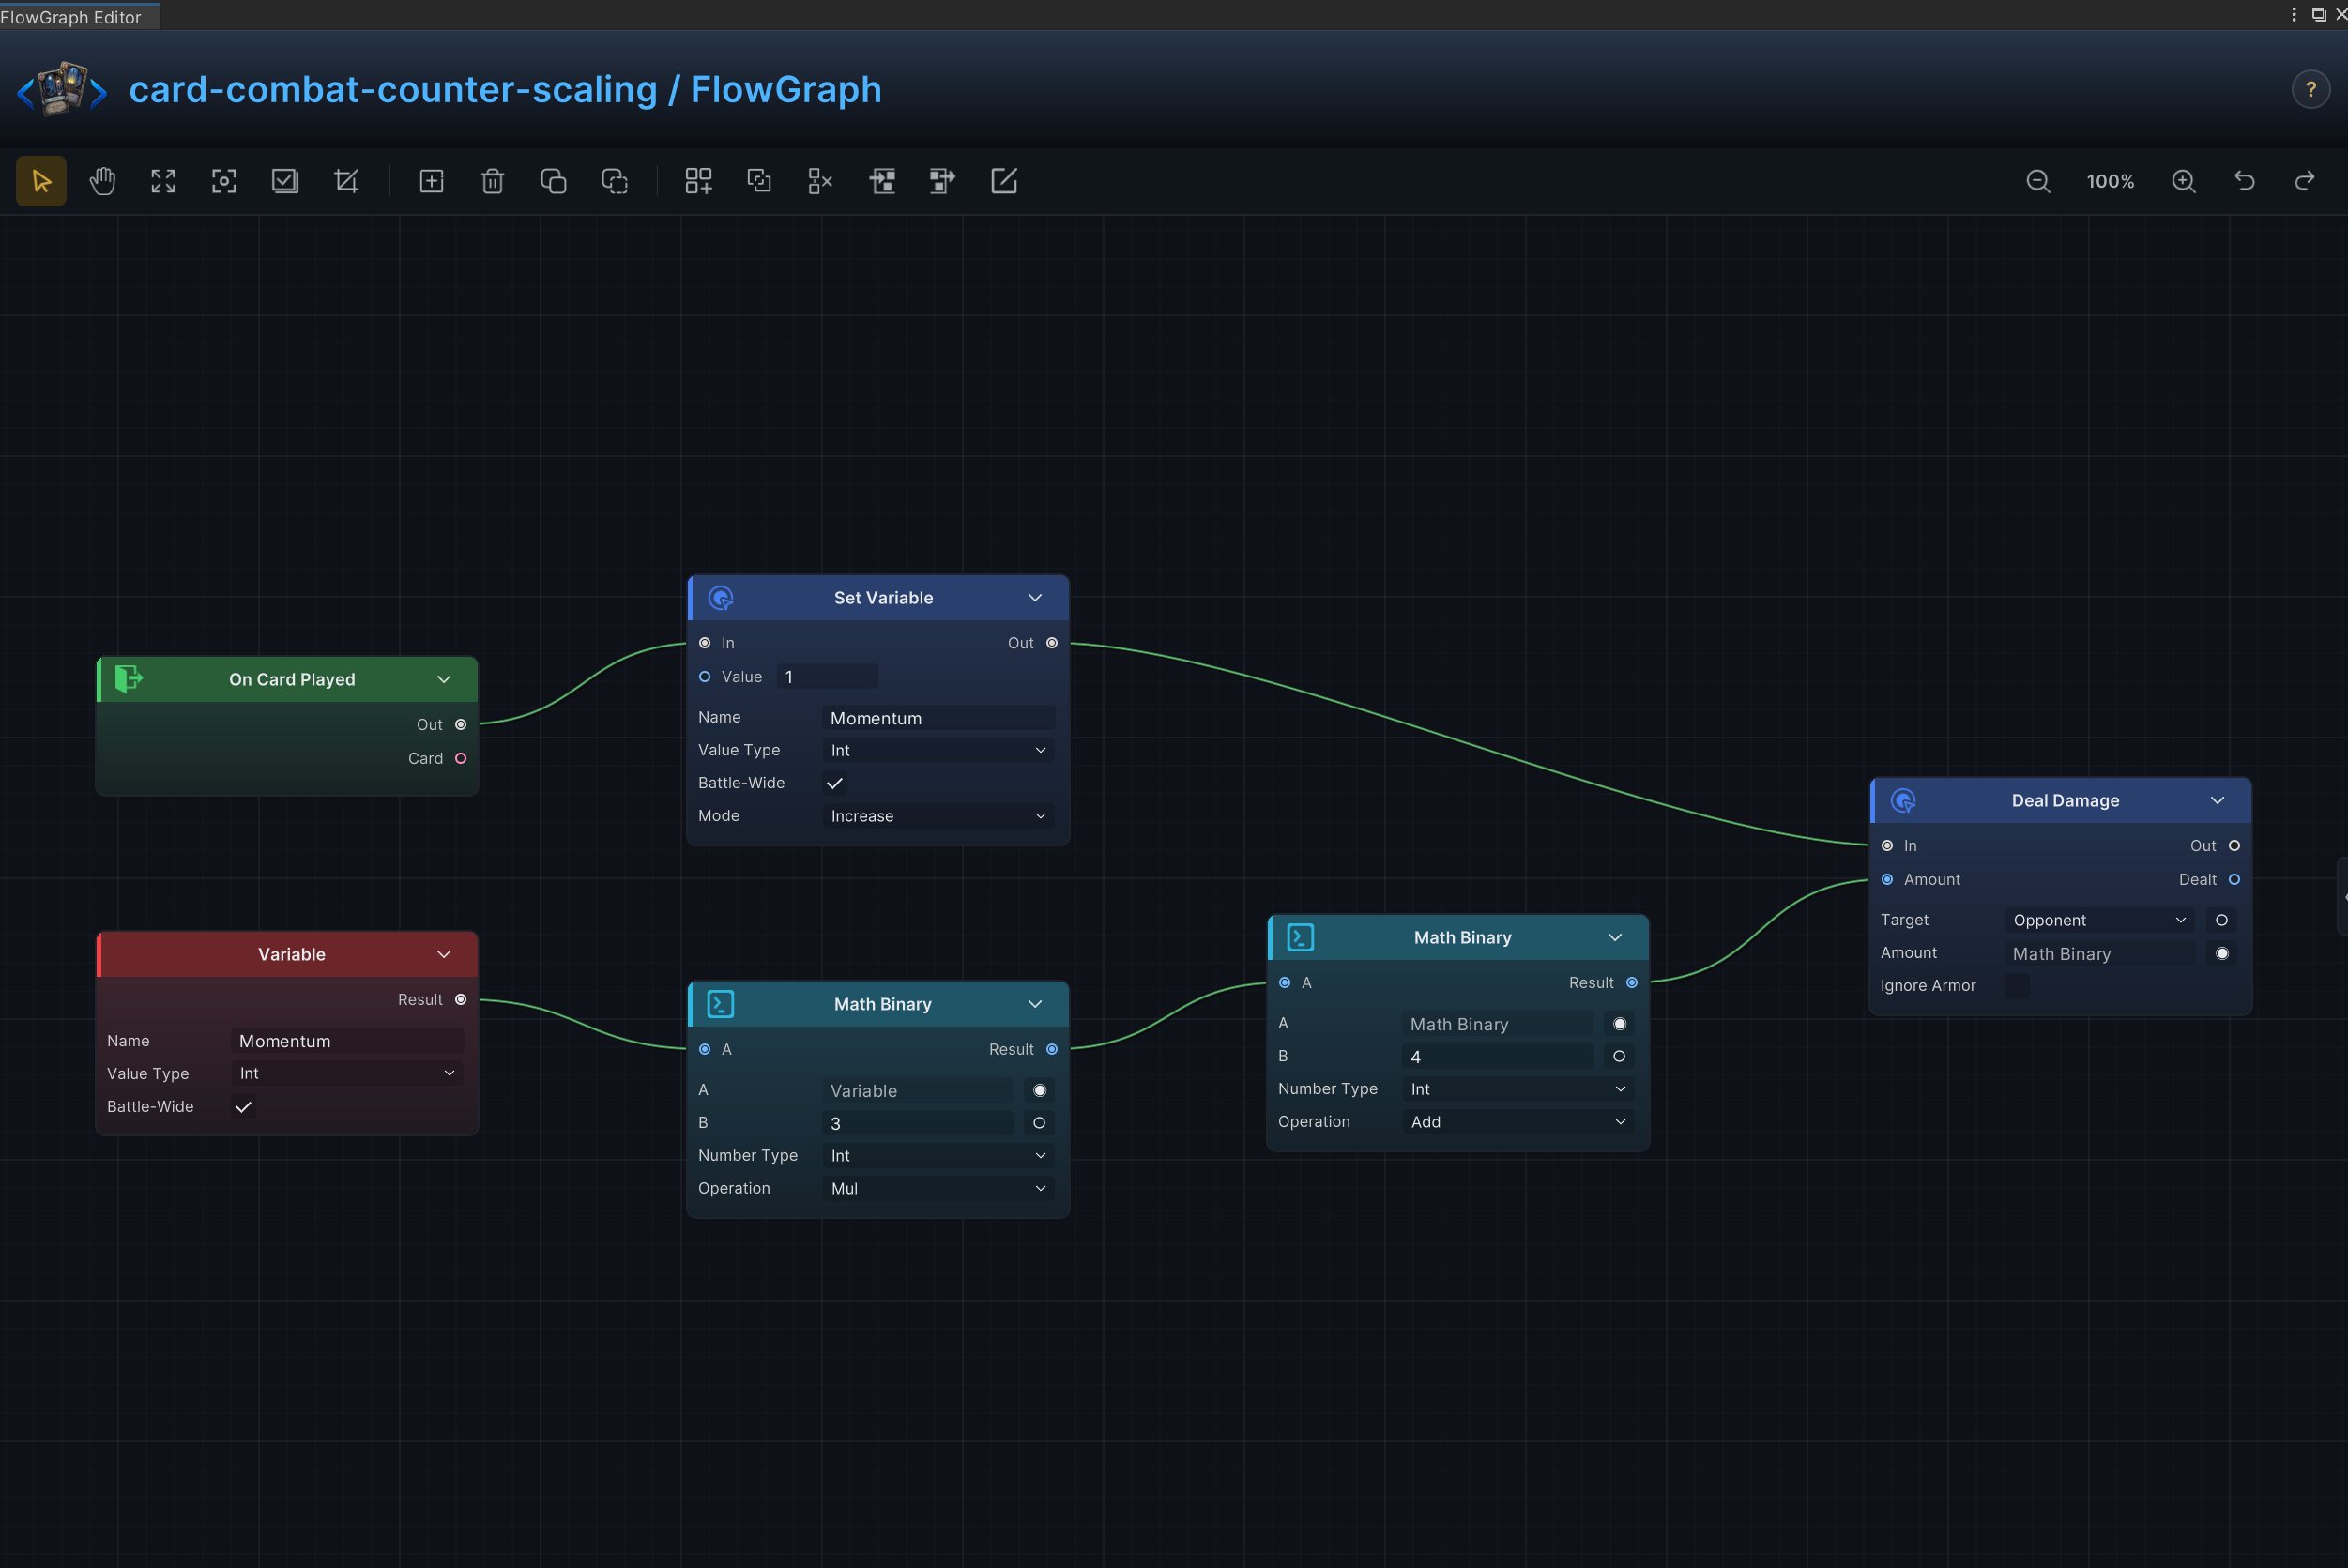Toggle port B radio beside value 4
Screen dimensions: 2348x1568
[x=1620, y=1057]
